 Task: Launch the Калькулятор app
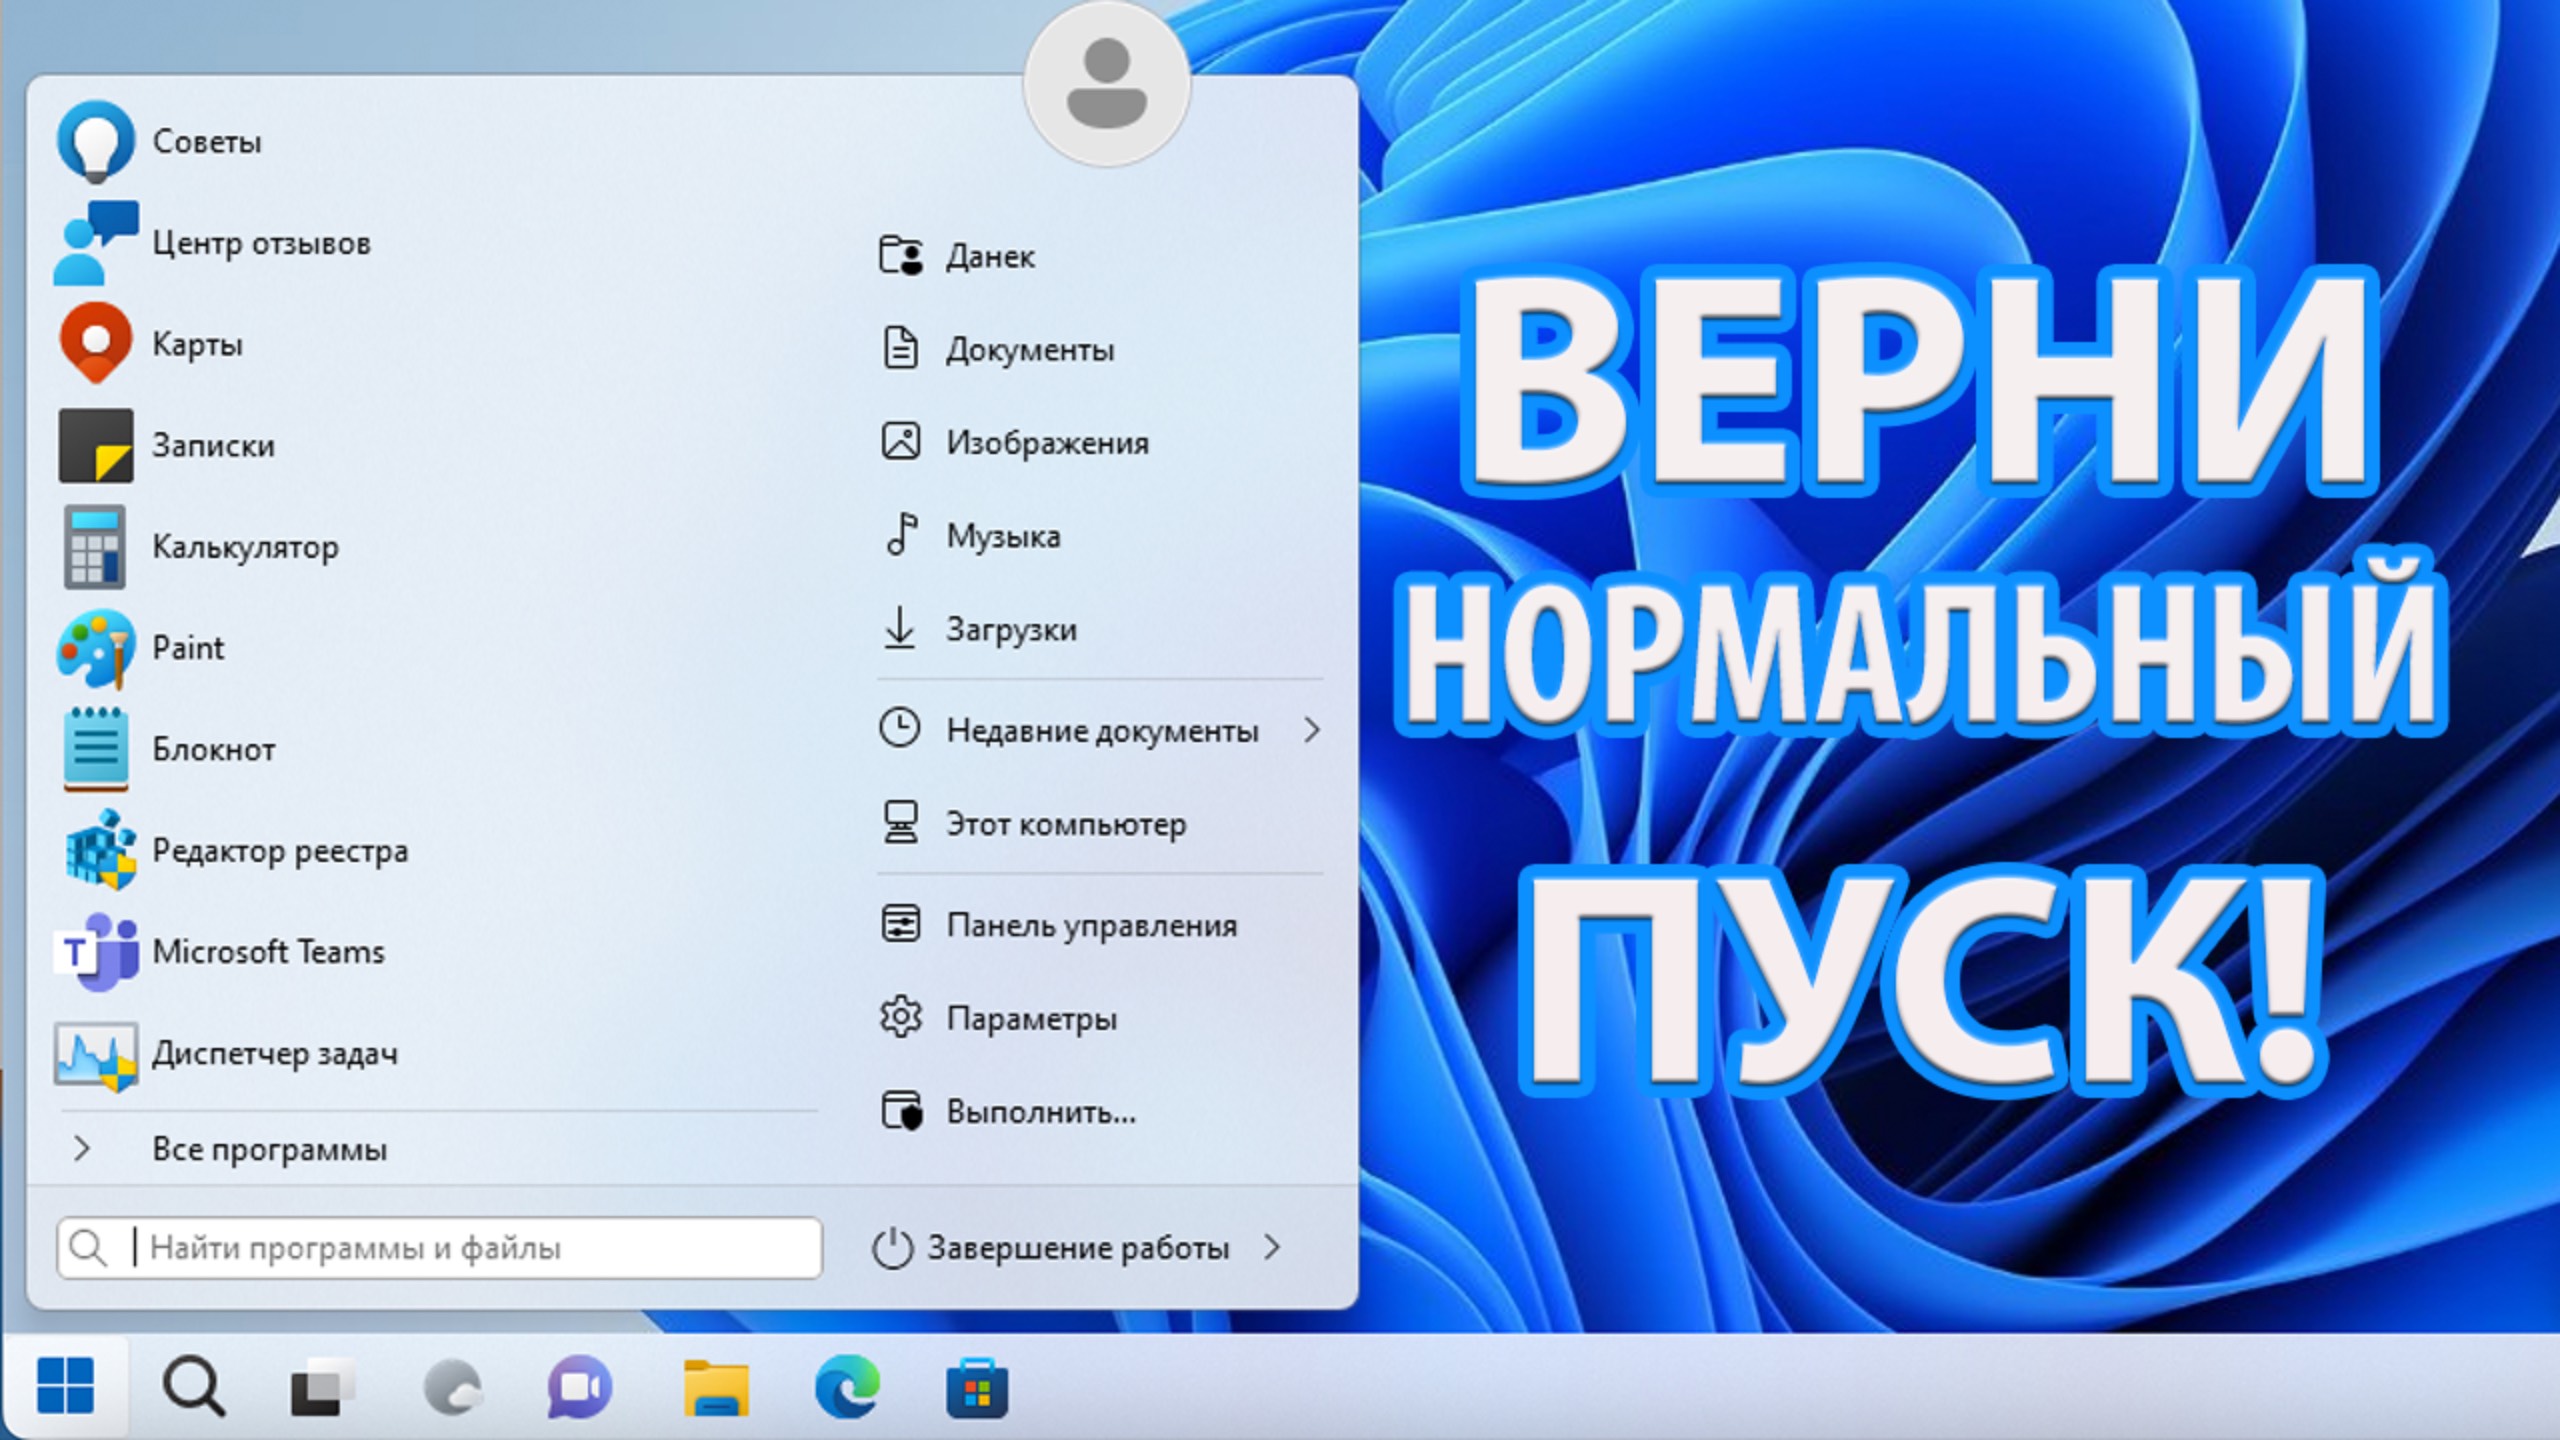tap(246, 547)
